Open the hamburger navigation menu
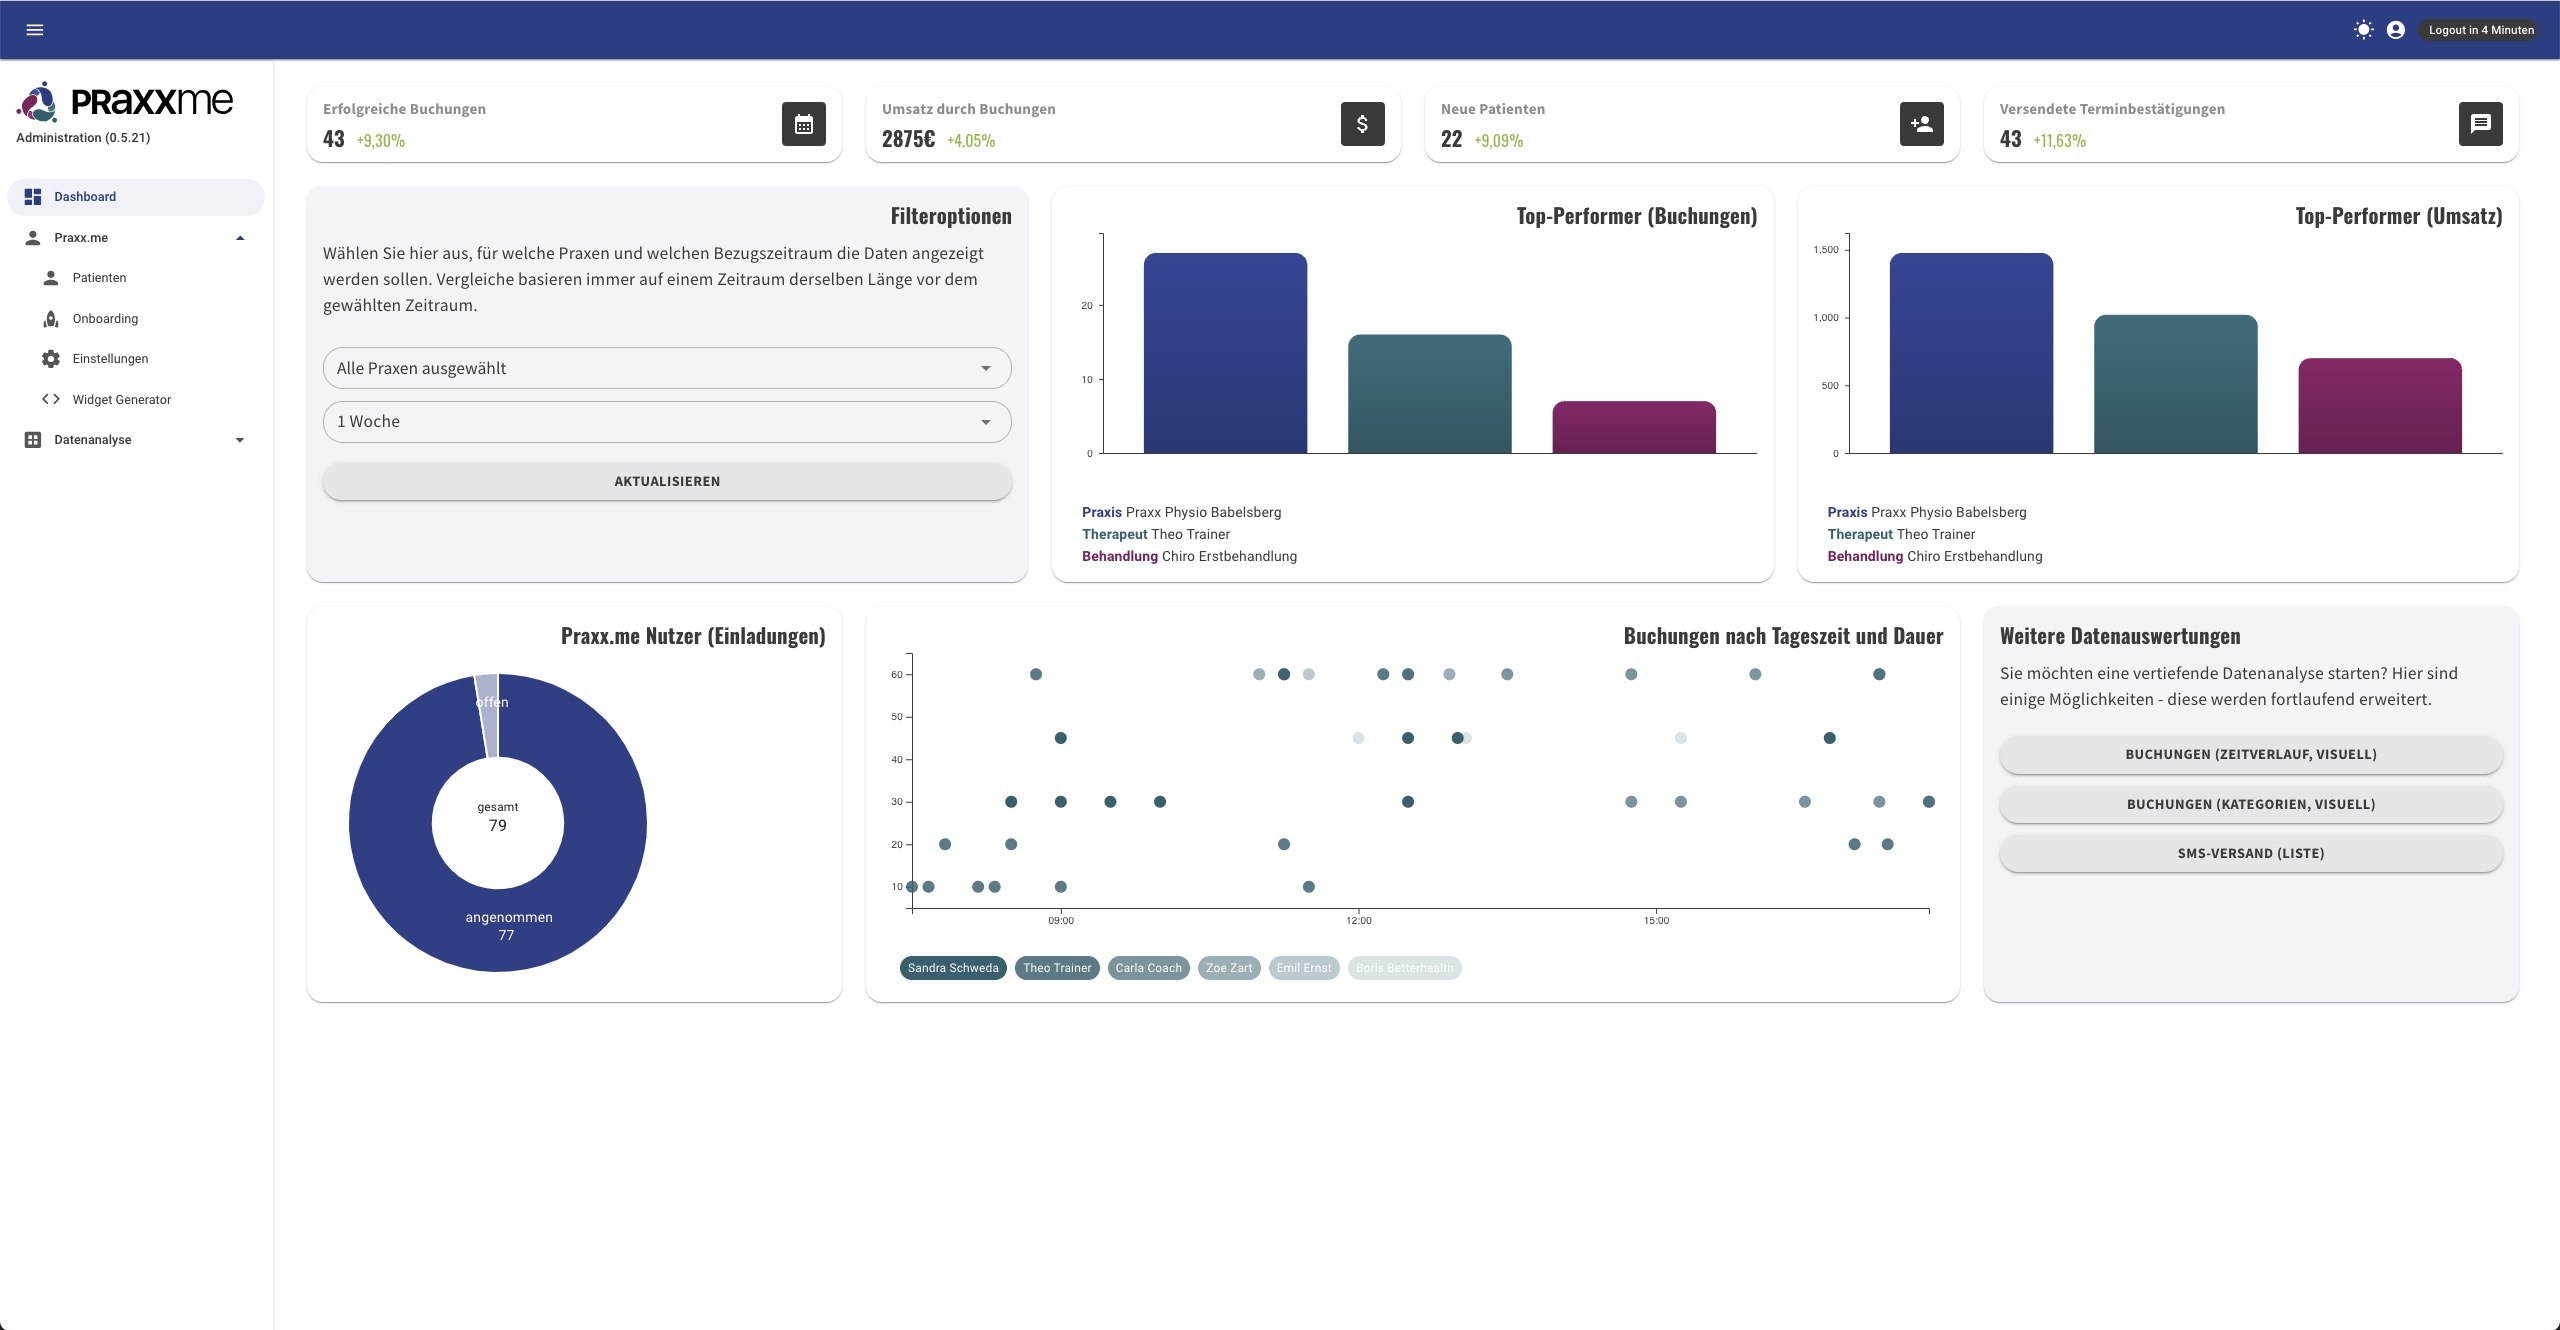 tap(35, 29)
